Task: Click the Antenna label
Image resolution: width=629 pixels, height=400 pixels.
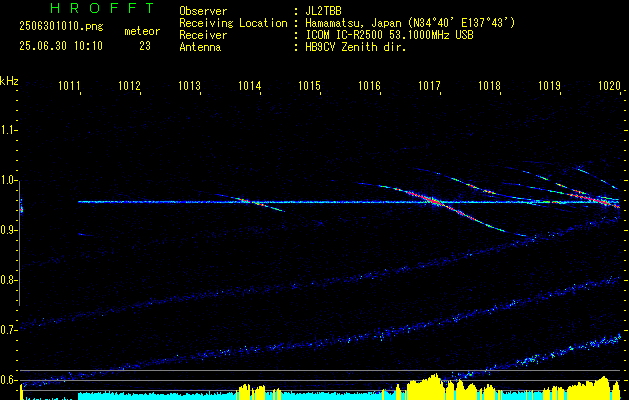Action: click(x=200, y=47)
